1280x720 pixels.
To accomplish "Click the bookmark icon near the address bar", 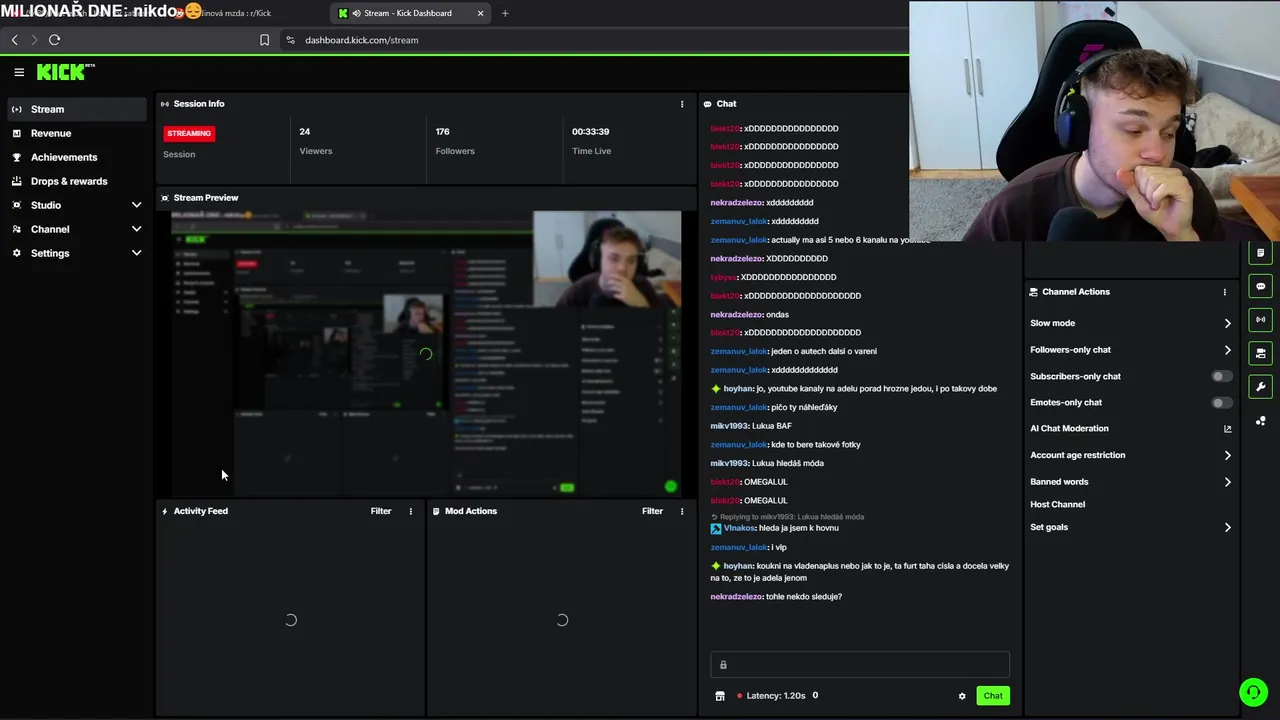I will click(264, 40).
